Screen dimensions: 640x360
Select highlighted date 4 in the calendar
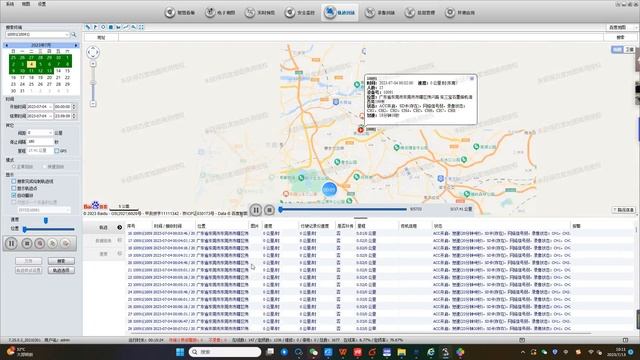(x=31, y=64)
